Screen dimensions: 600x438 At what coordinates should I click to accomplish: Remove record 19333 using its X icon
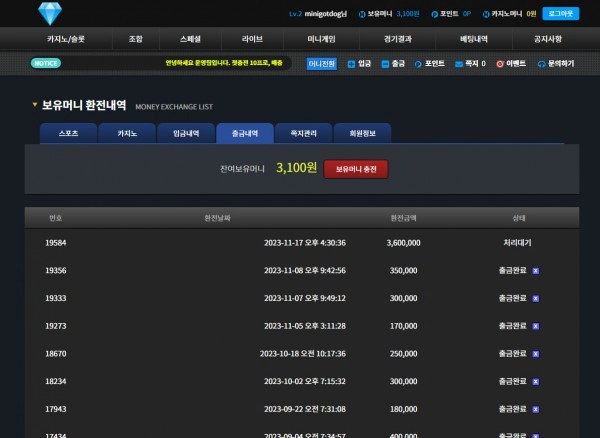click(536, 298)
